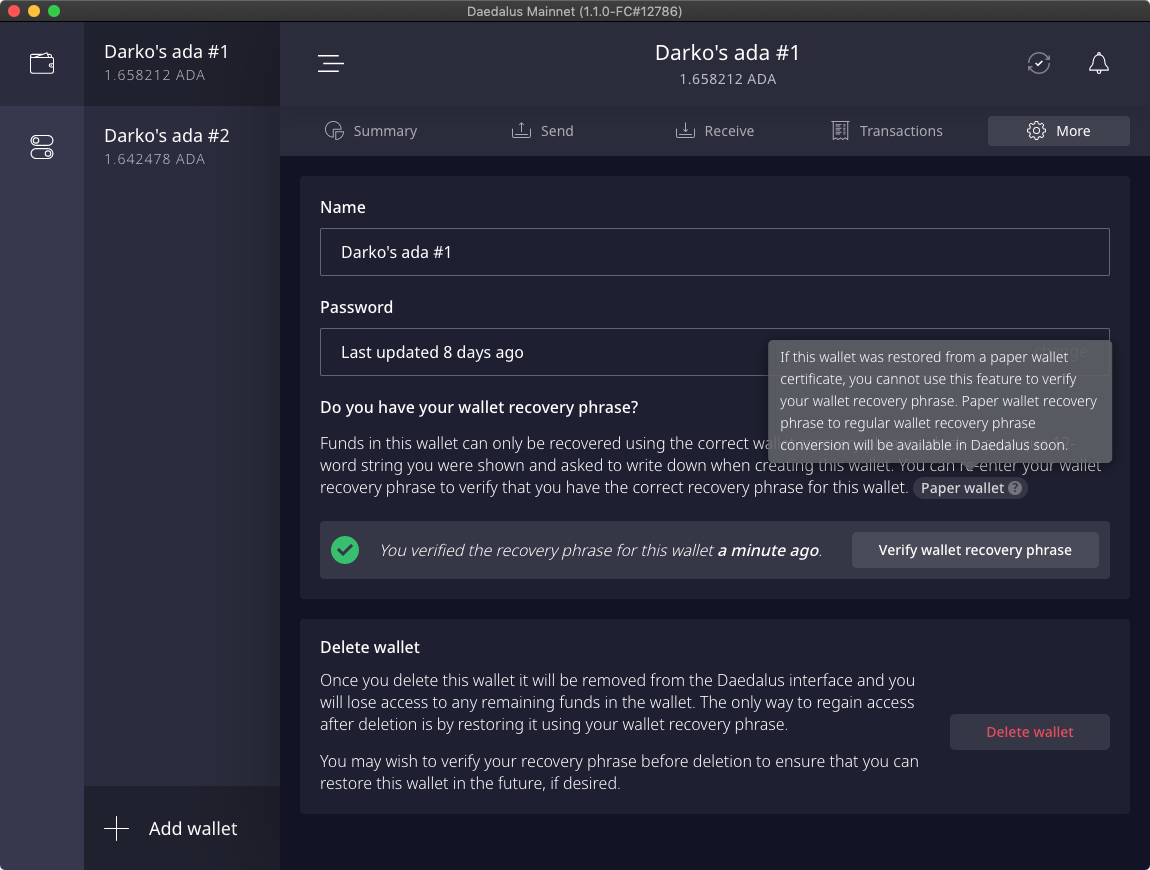Click the plus icon for Add wallet
1150x870 pixels.
117,829
